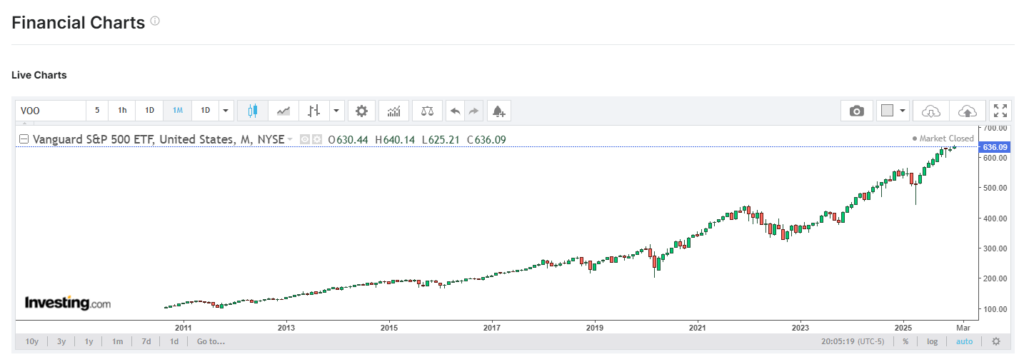Image resolution: width=1024 pixels, height=362 pixels.
Task: Open the layout square dropdown
Action: coord(893,110)
